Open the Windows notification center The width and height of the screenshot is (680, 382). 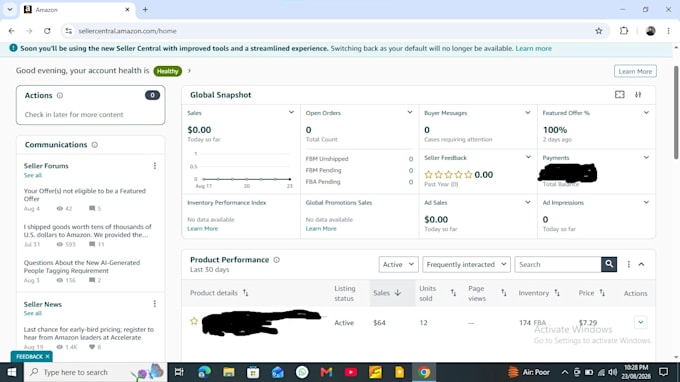point(664,372)
